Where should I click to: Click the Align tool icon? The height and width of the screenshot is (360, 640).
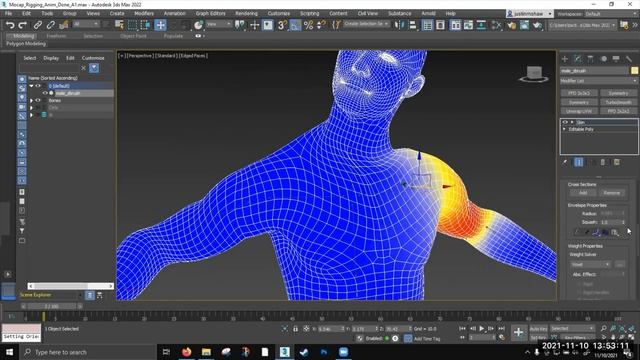(x=413, y=25)
